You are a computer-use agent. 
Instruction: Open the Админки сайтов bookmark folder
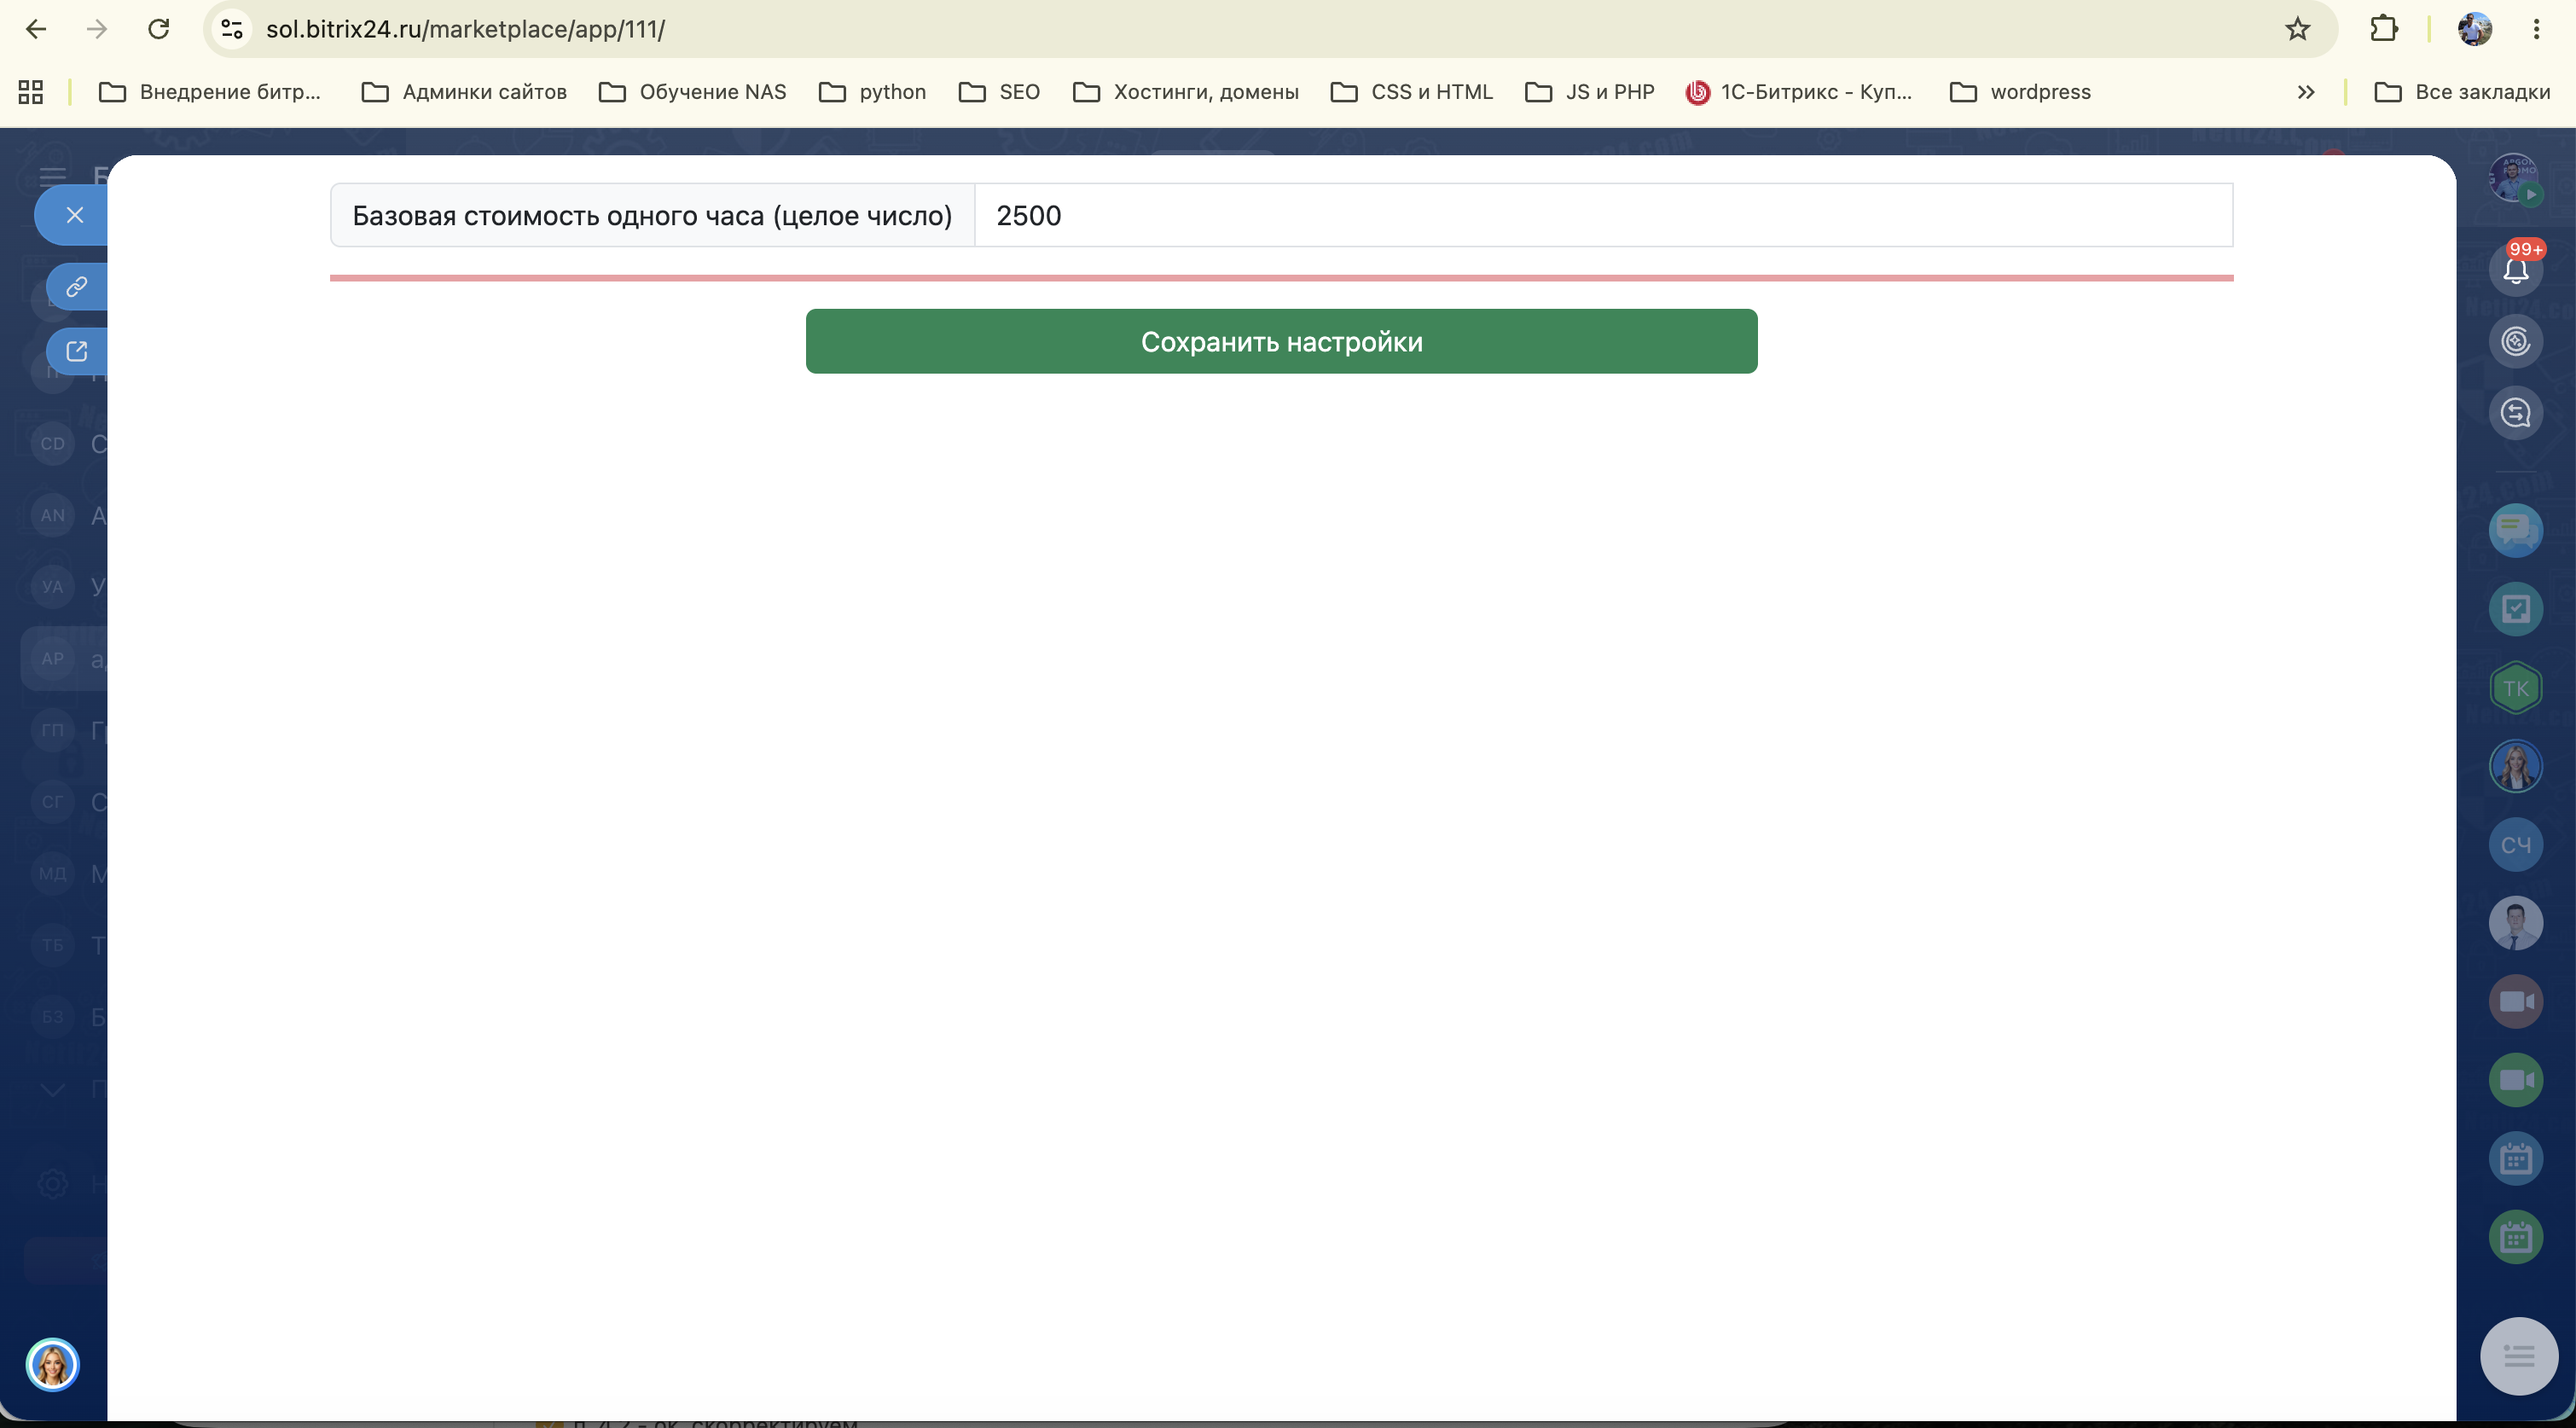coord(464,92)
